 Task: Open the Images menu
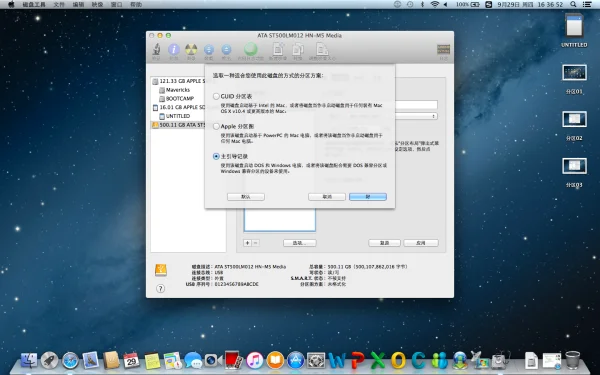pyautogui.click(x=98, y=5)
